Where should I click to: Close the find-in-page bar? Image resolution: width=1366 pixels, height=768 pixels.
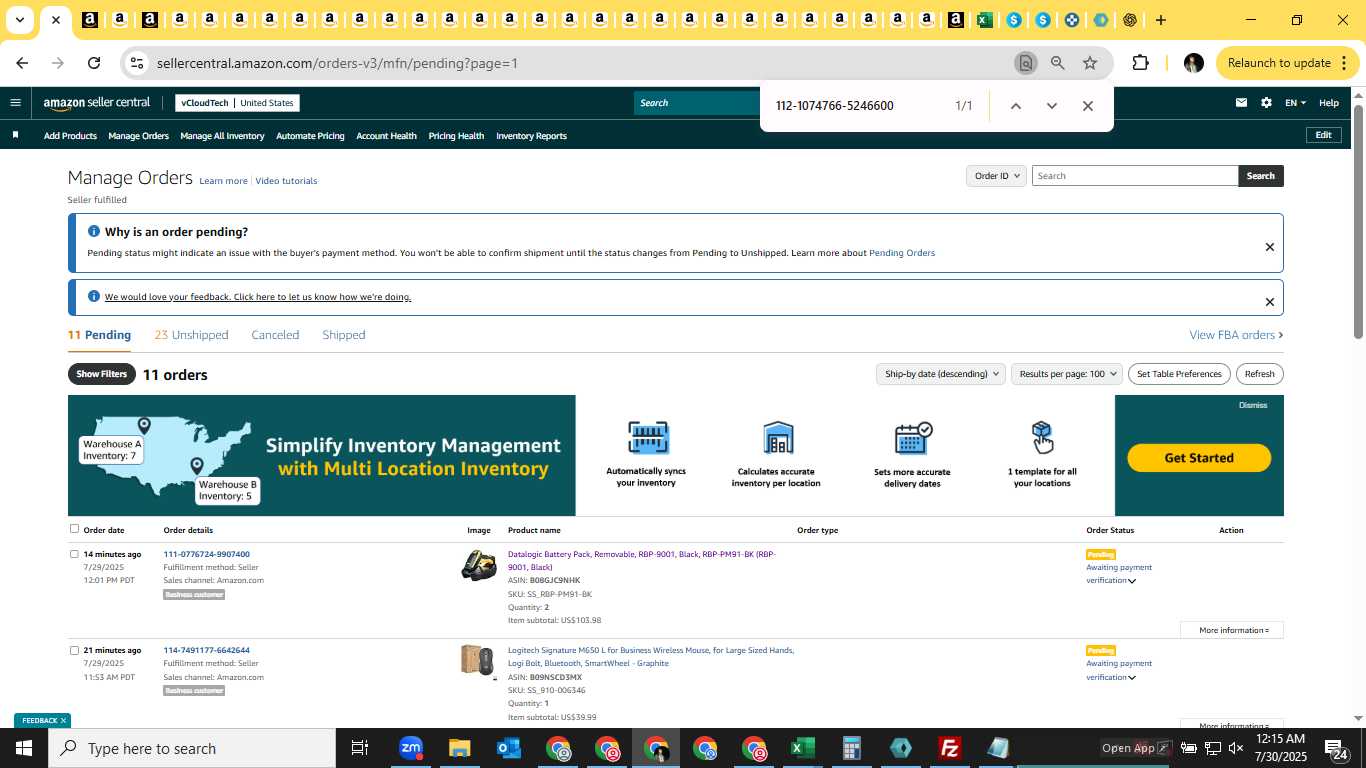pos(1088,106)
